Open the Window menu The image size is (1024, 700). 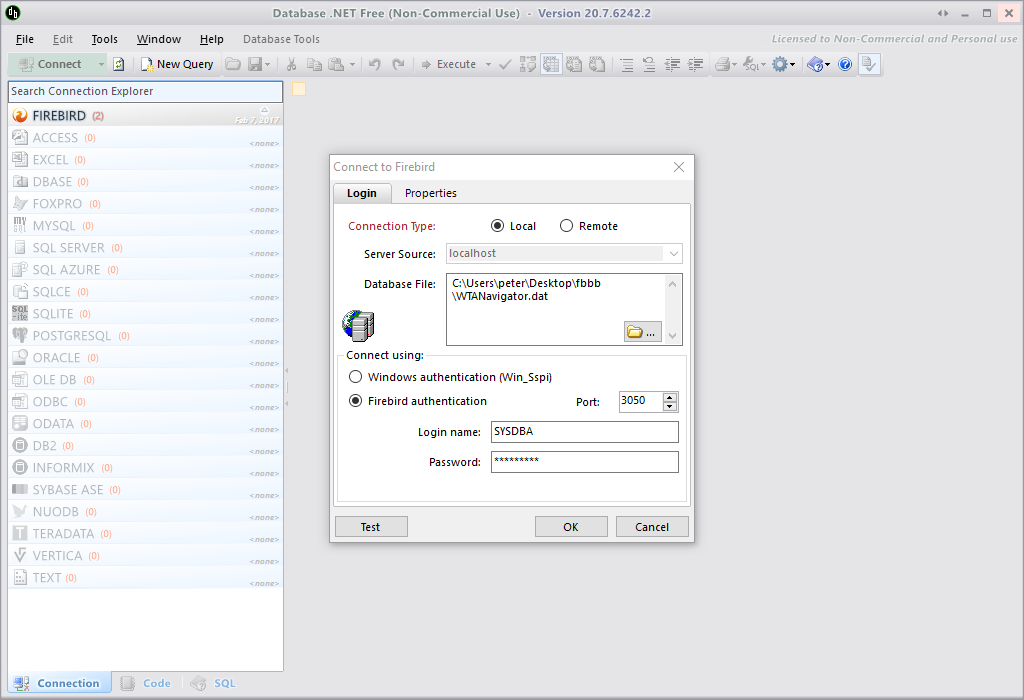pyautogui.click(x=159, y=39)
